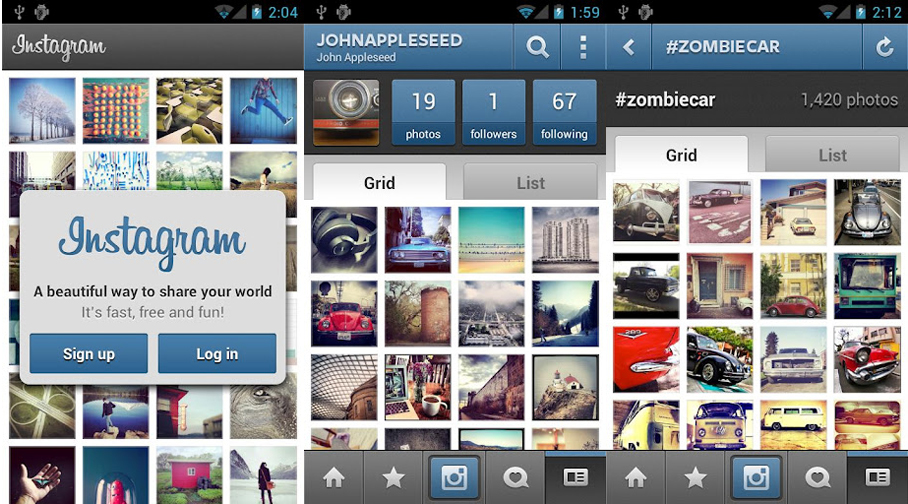Tap the vintage camera profile picture
The width and height of the screenshot is (908, 504).
[346, 112]
